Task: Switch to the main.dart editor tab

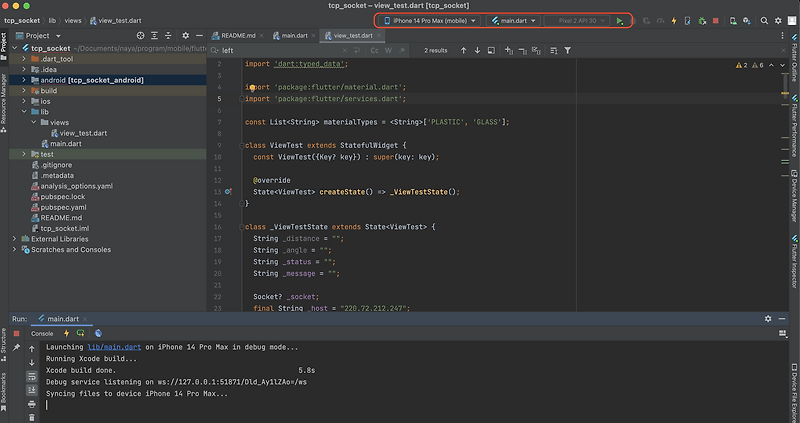Action: pos(294,35)
